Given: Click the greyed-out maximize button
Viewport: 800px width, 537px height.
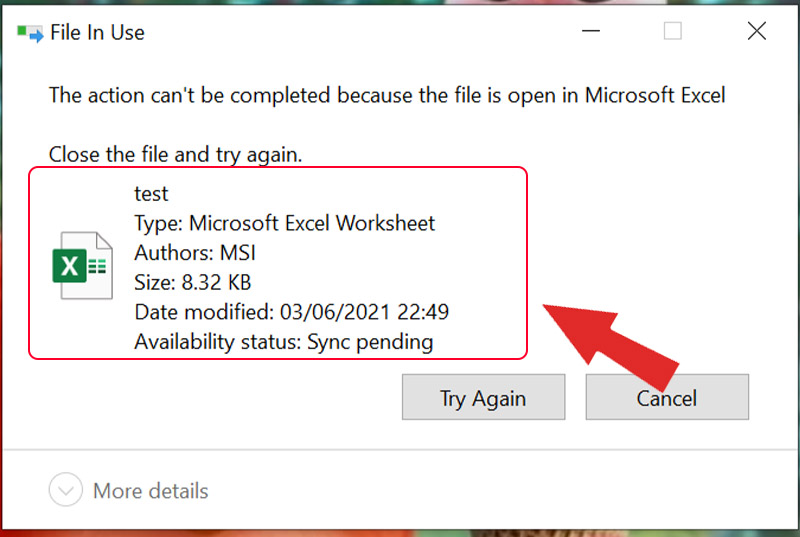Looking at the screenshot, I should pos(672,32).
